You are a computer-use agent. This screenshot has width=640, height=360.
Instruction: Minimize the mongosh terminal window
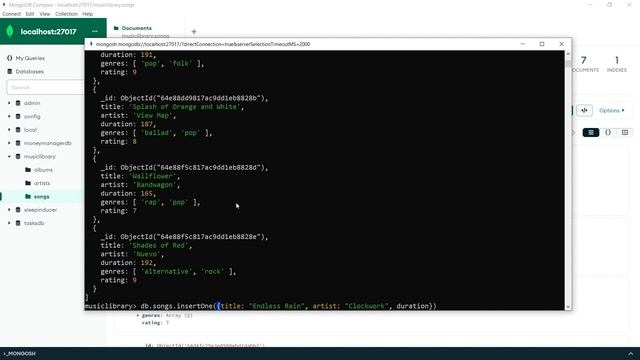click(522, 44)
